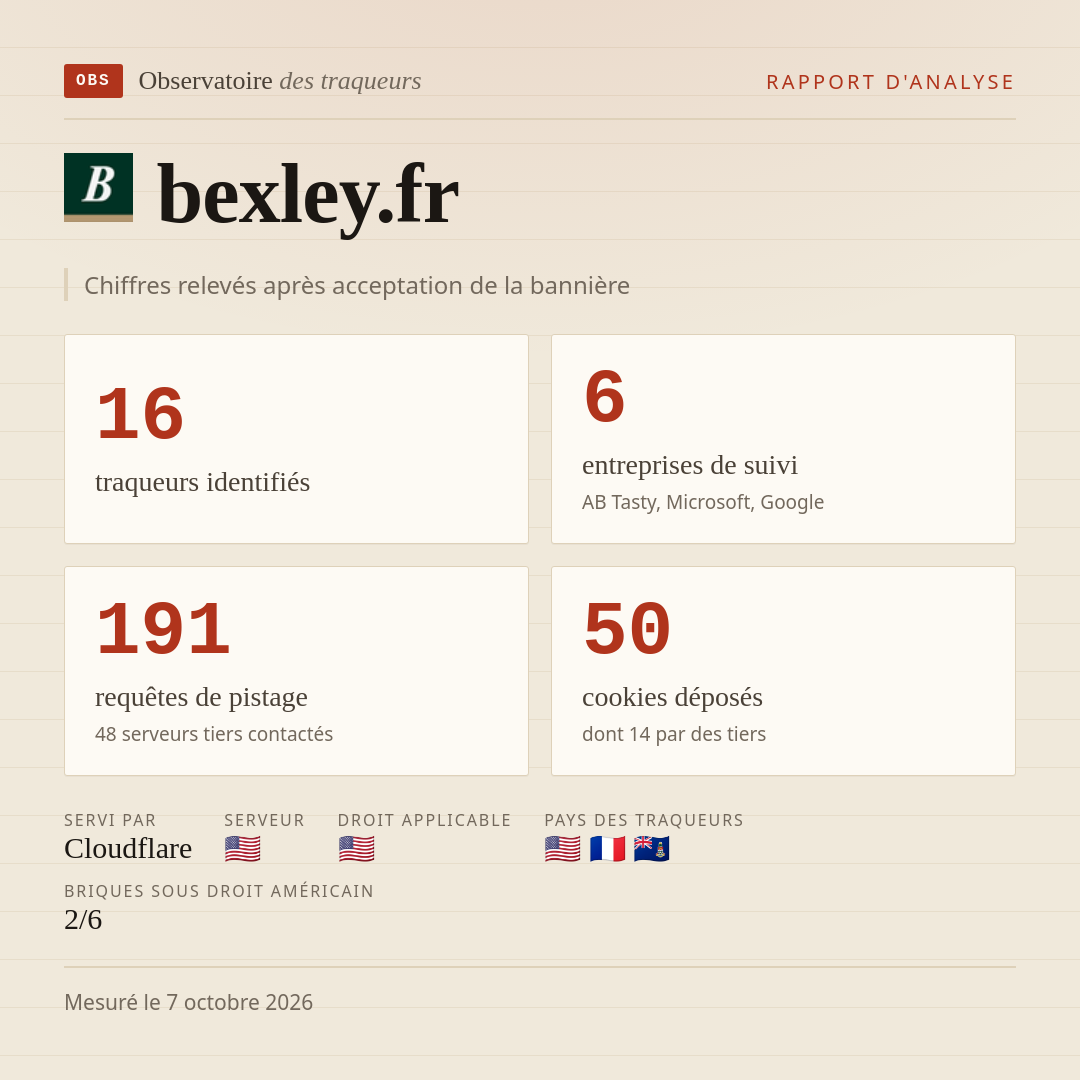Open the 16 traqueurs identifiés card
The width and height of the screenshot is (1080, 1080).
tap(296, 439)
